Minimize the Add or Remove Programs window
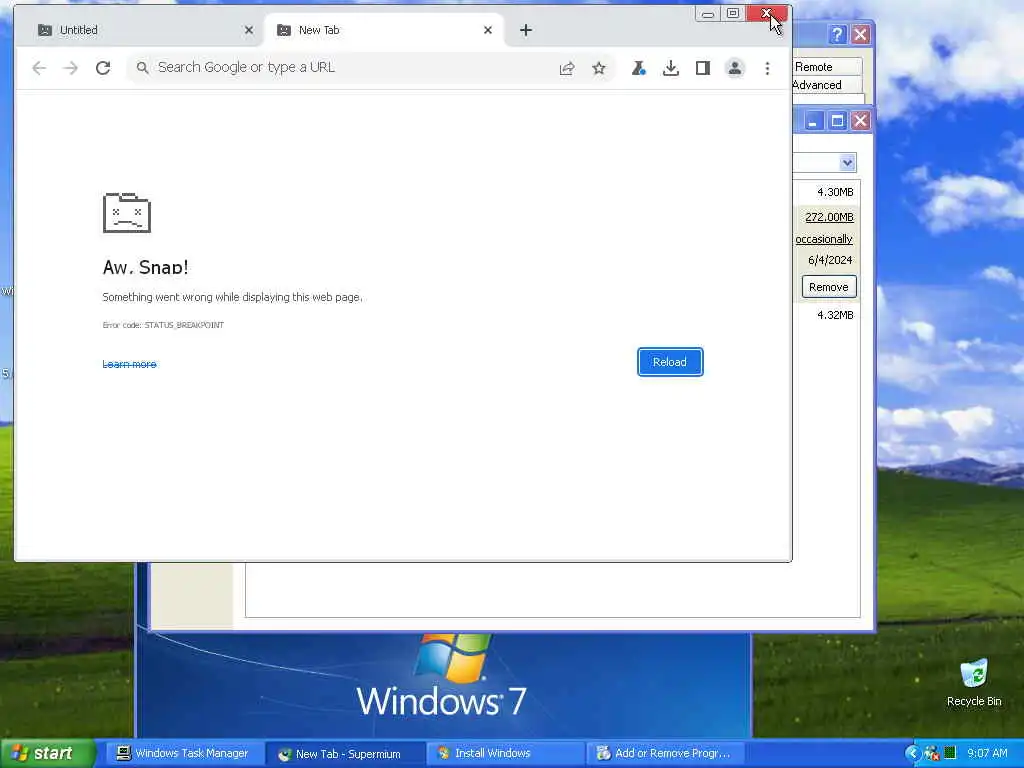Screen dimensions: 1024x768 pyautogui.click(x=813, y=121)
